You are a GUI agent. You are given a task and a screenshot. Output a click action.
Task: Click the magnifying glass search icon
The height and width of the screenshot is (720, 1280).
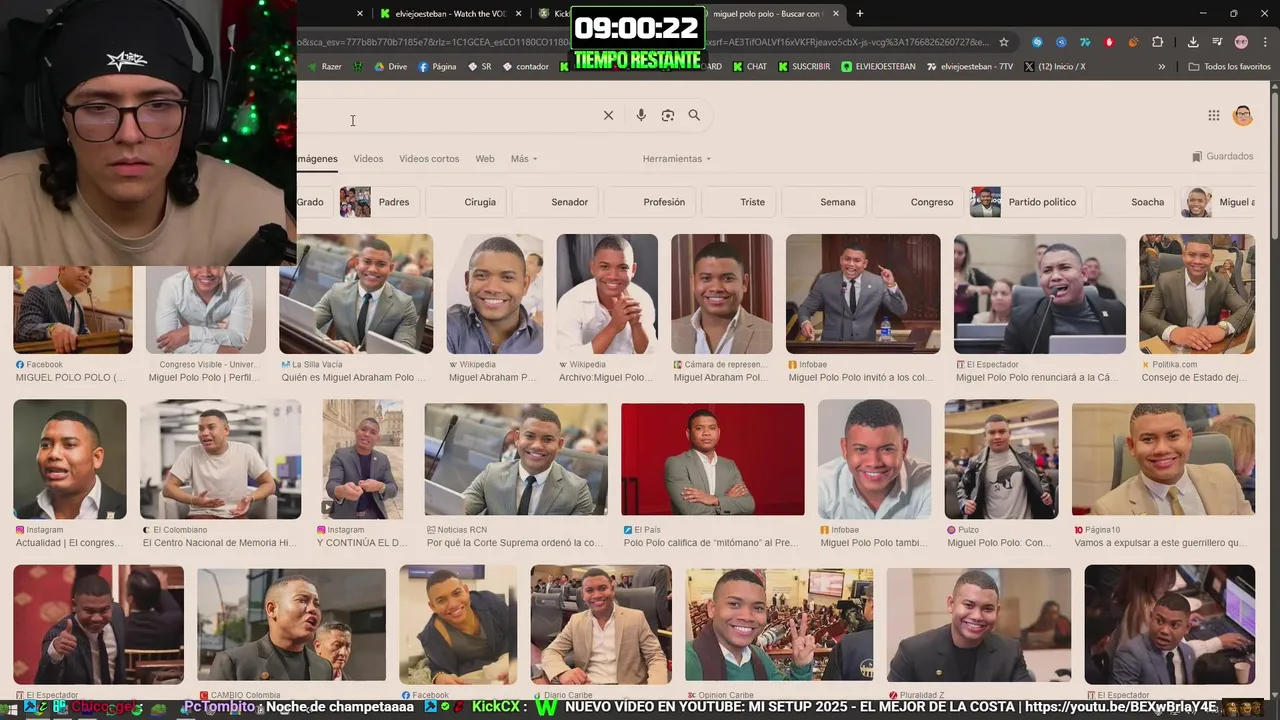[694, 115]
